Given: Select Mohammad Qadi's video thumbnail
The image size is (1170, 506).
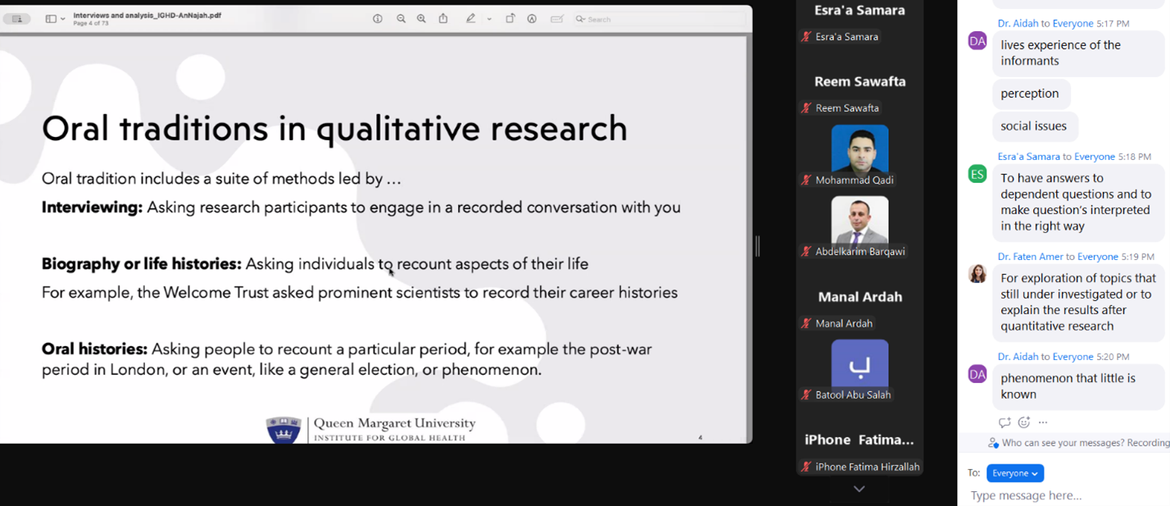Looking at the screenshot, I should (x=860, y=149).
